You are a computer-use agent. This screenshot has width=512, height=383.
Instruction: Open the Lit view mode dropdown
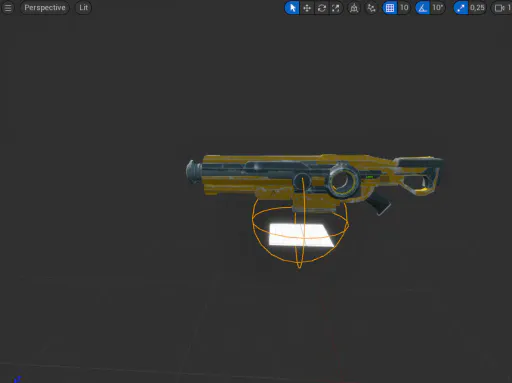[x=83, y=8]
